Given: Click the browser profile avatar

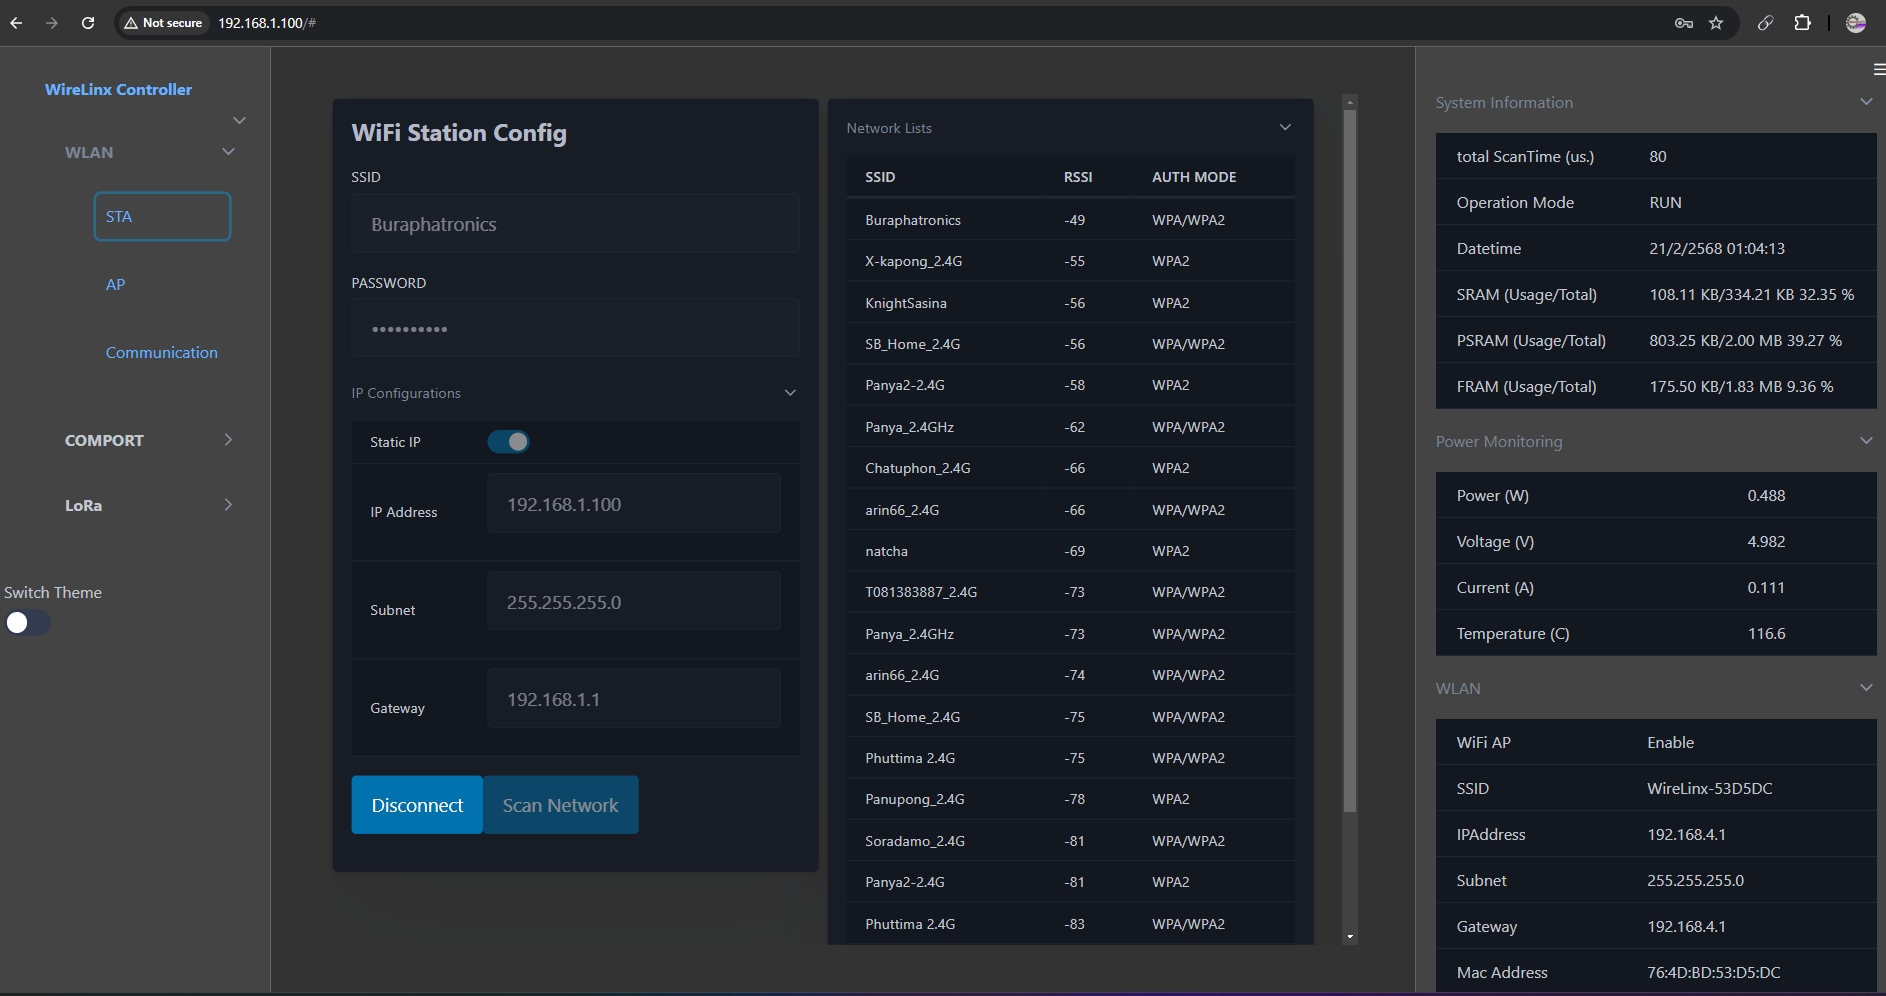Looking at the screenshot, I should [1856, 23].
